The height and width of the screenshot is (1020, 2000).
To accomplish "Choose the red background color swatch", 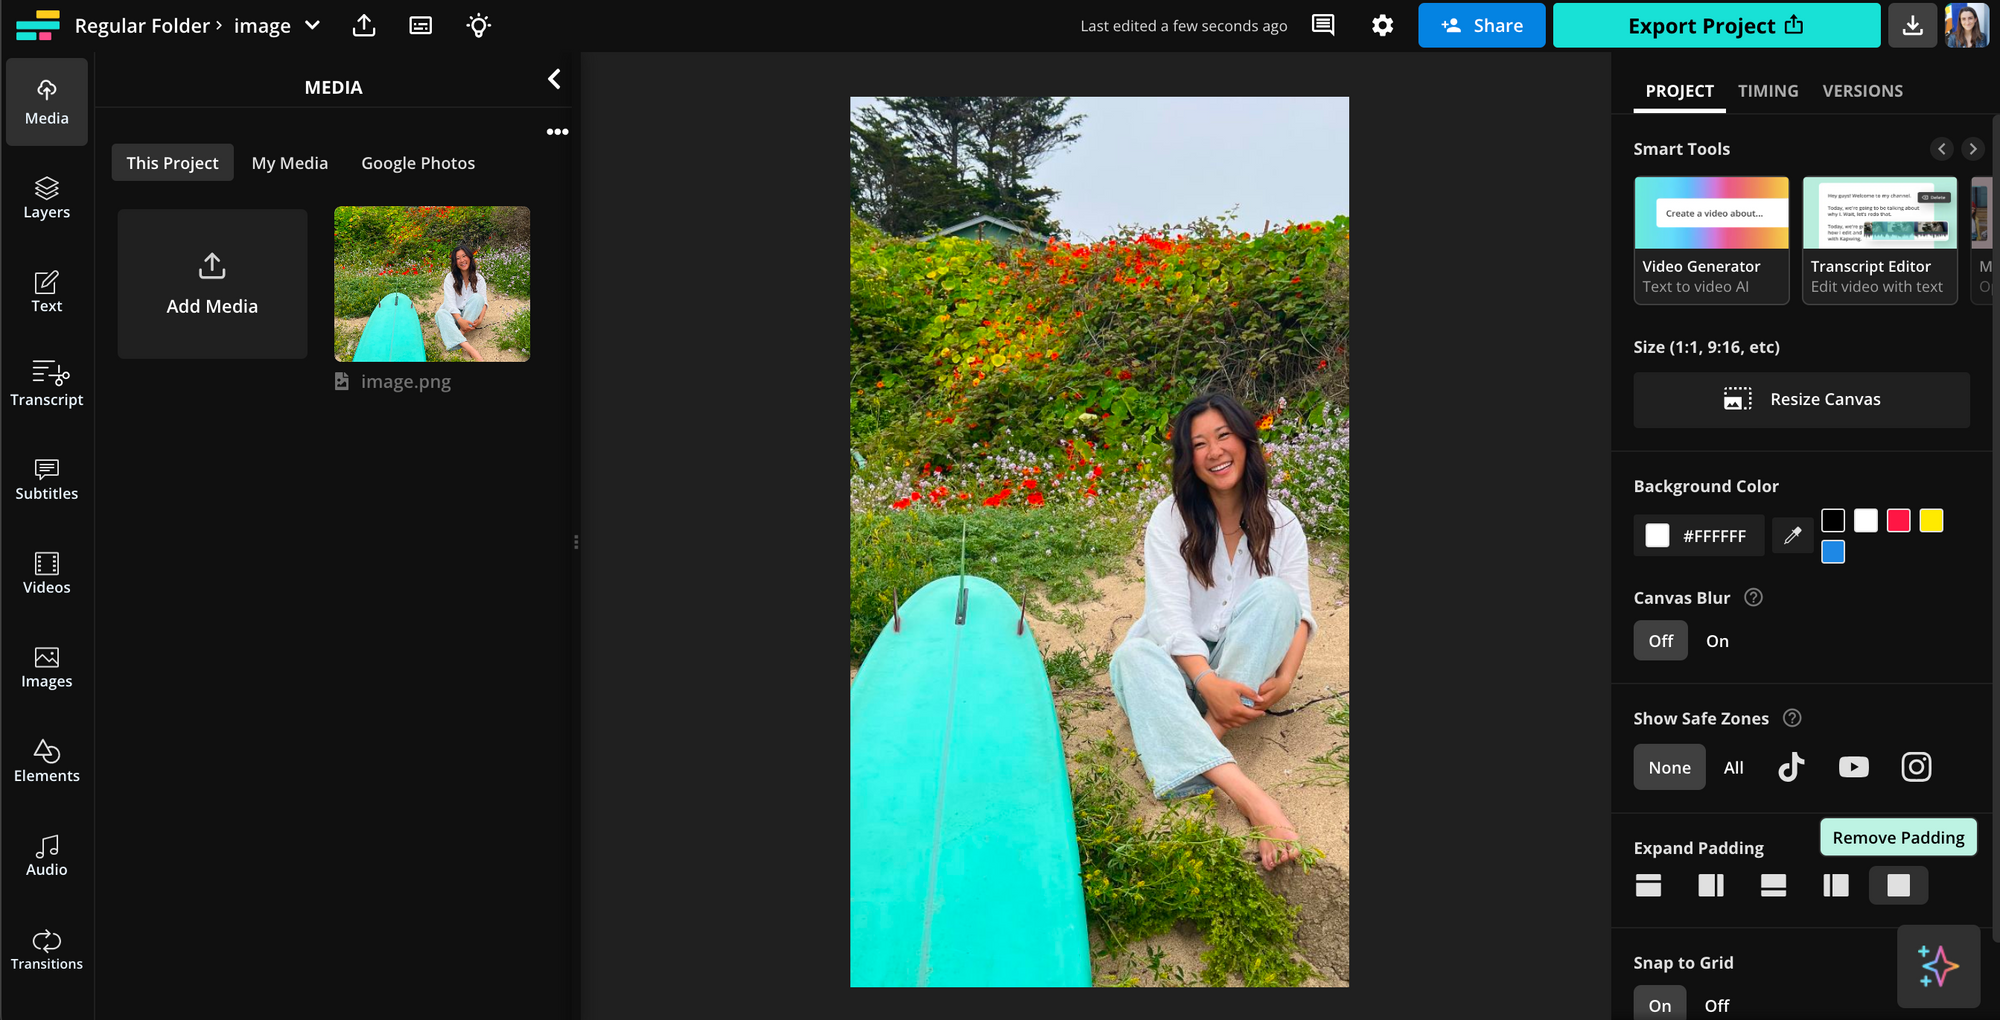I will point(1898,520).
